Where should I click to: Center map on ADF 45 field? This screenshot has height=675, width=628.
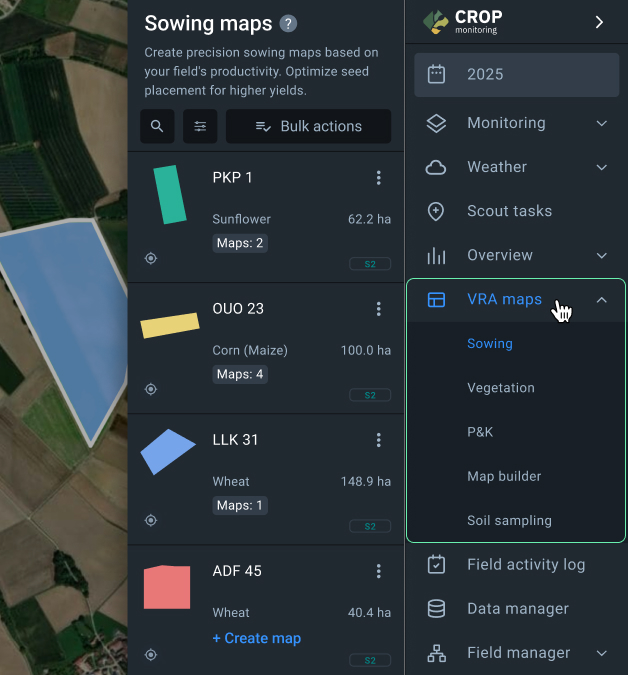[151, 655]
